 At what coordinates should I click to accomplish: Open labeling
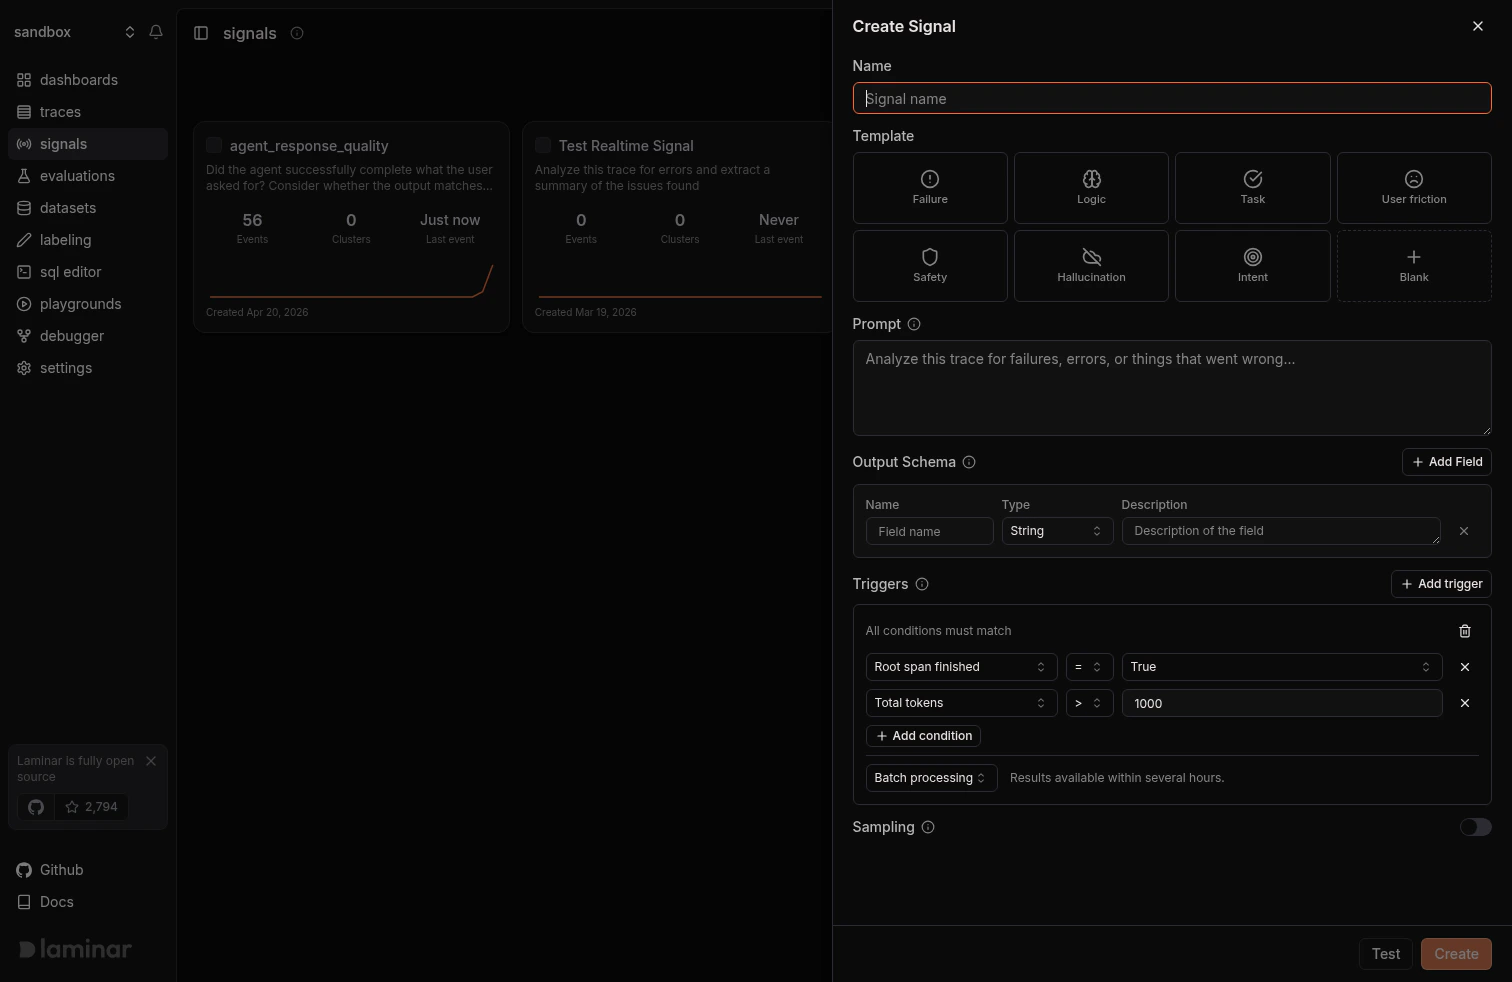pyautogui.click(x=88, y=240)
